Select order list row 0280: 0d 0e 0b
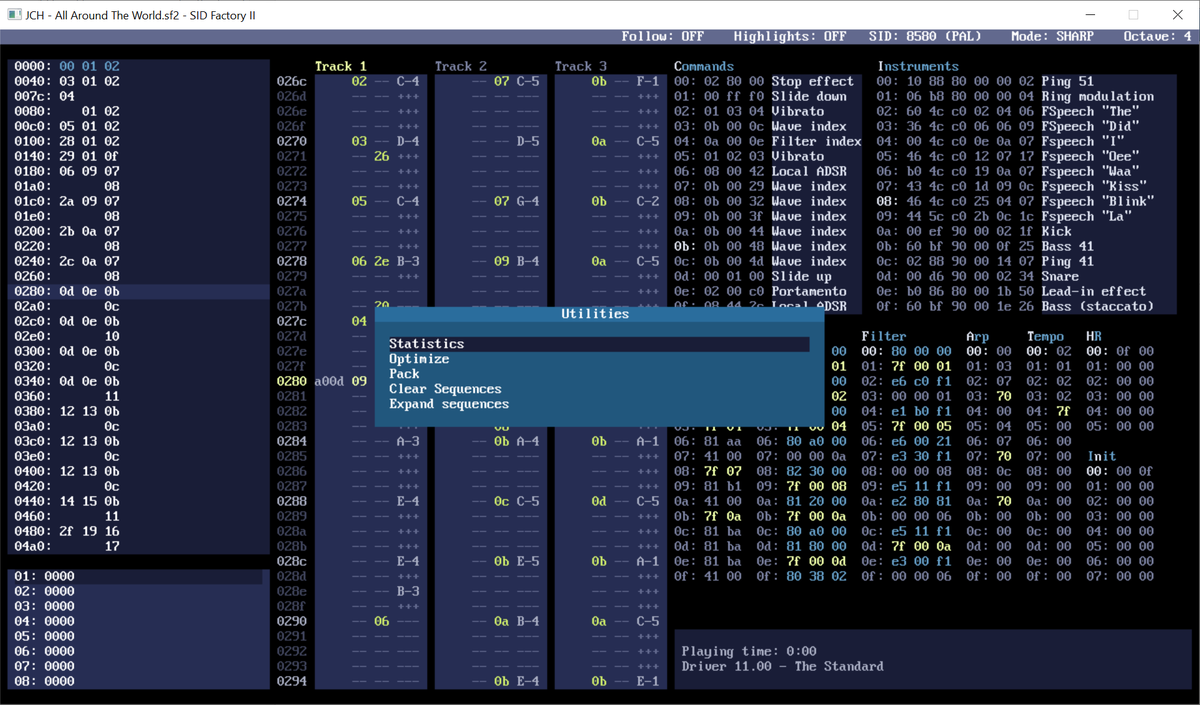The height and width of the screenshot is (705, 1200). (140, 291)
